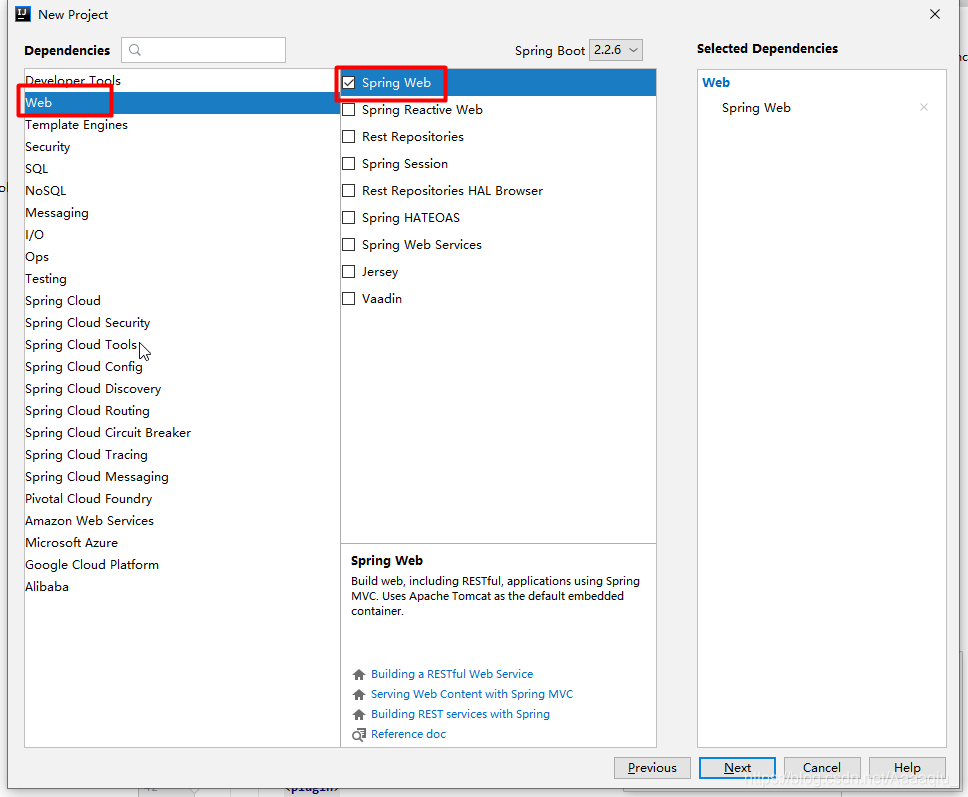The image size is (968, 797).
Task: Uncheck the Spring Web checkbox
Action: coord(349,83)
